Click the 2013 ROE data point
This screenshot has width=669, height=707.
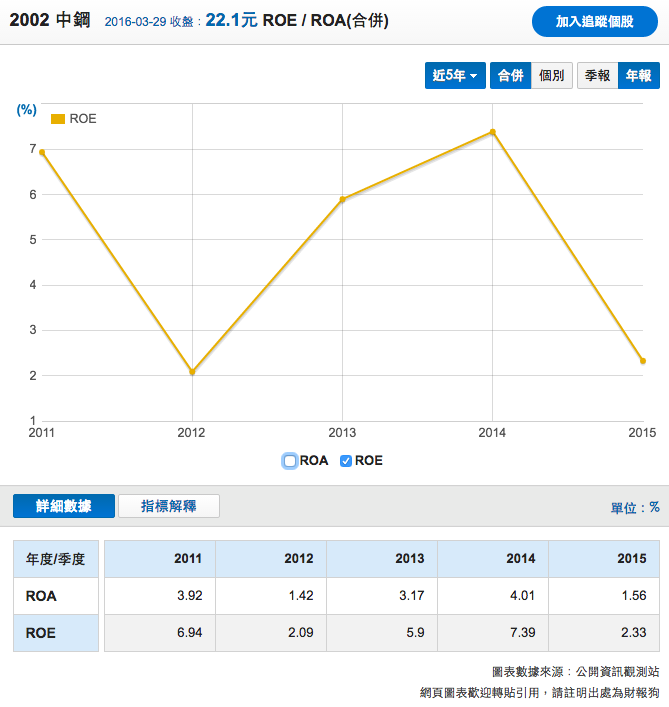click(342, 199)
